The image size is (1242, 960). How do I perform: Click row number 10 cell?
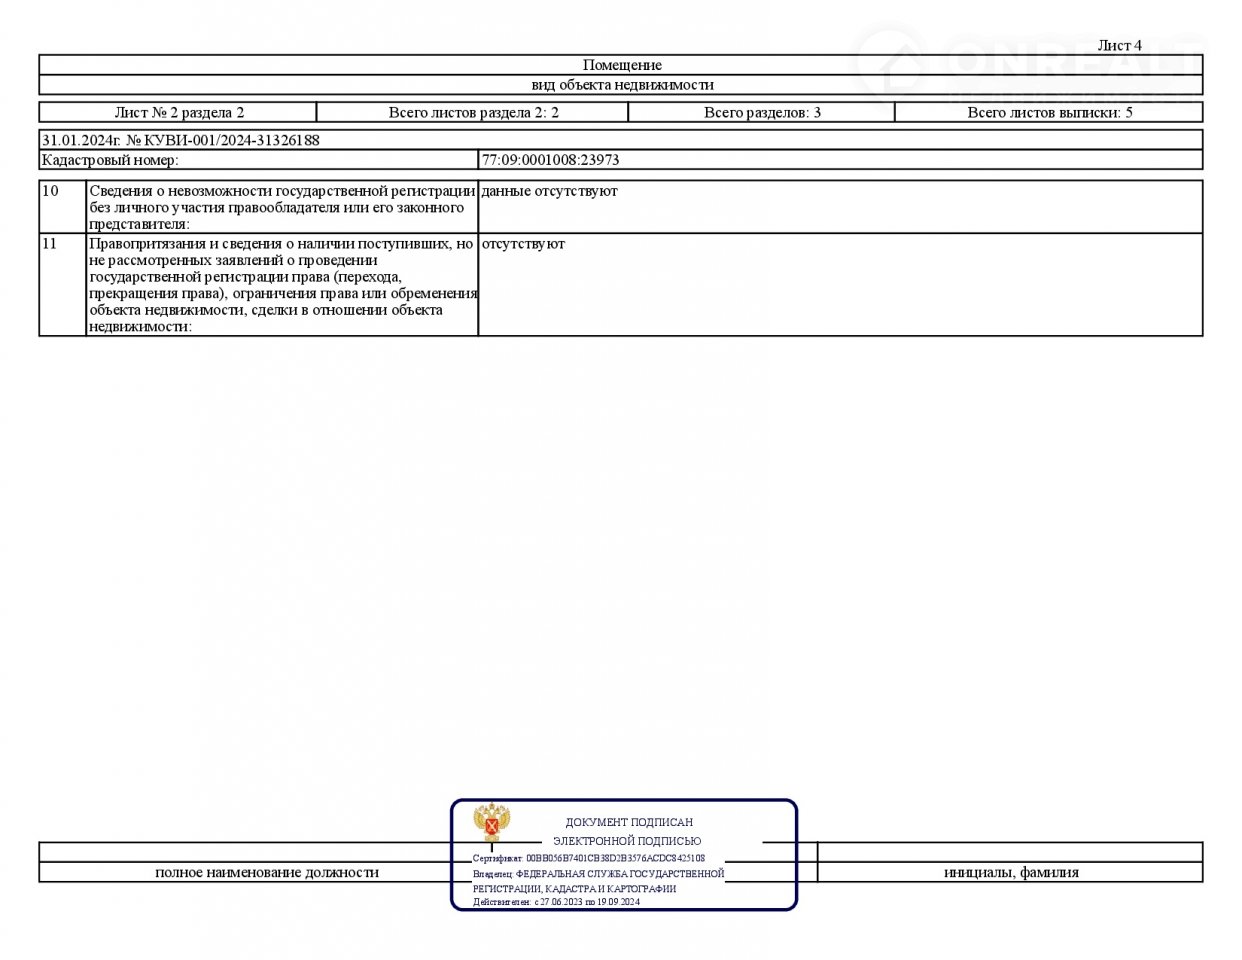click(50, 191)
